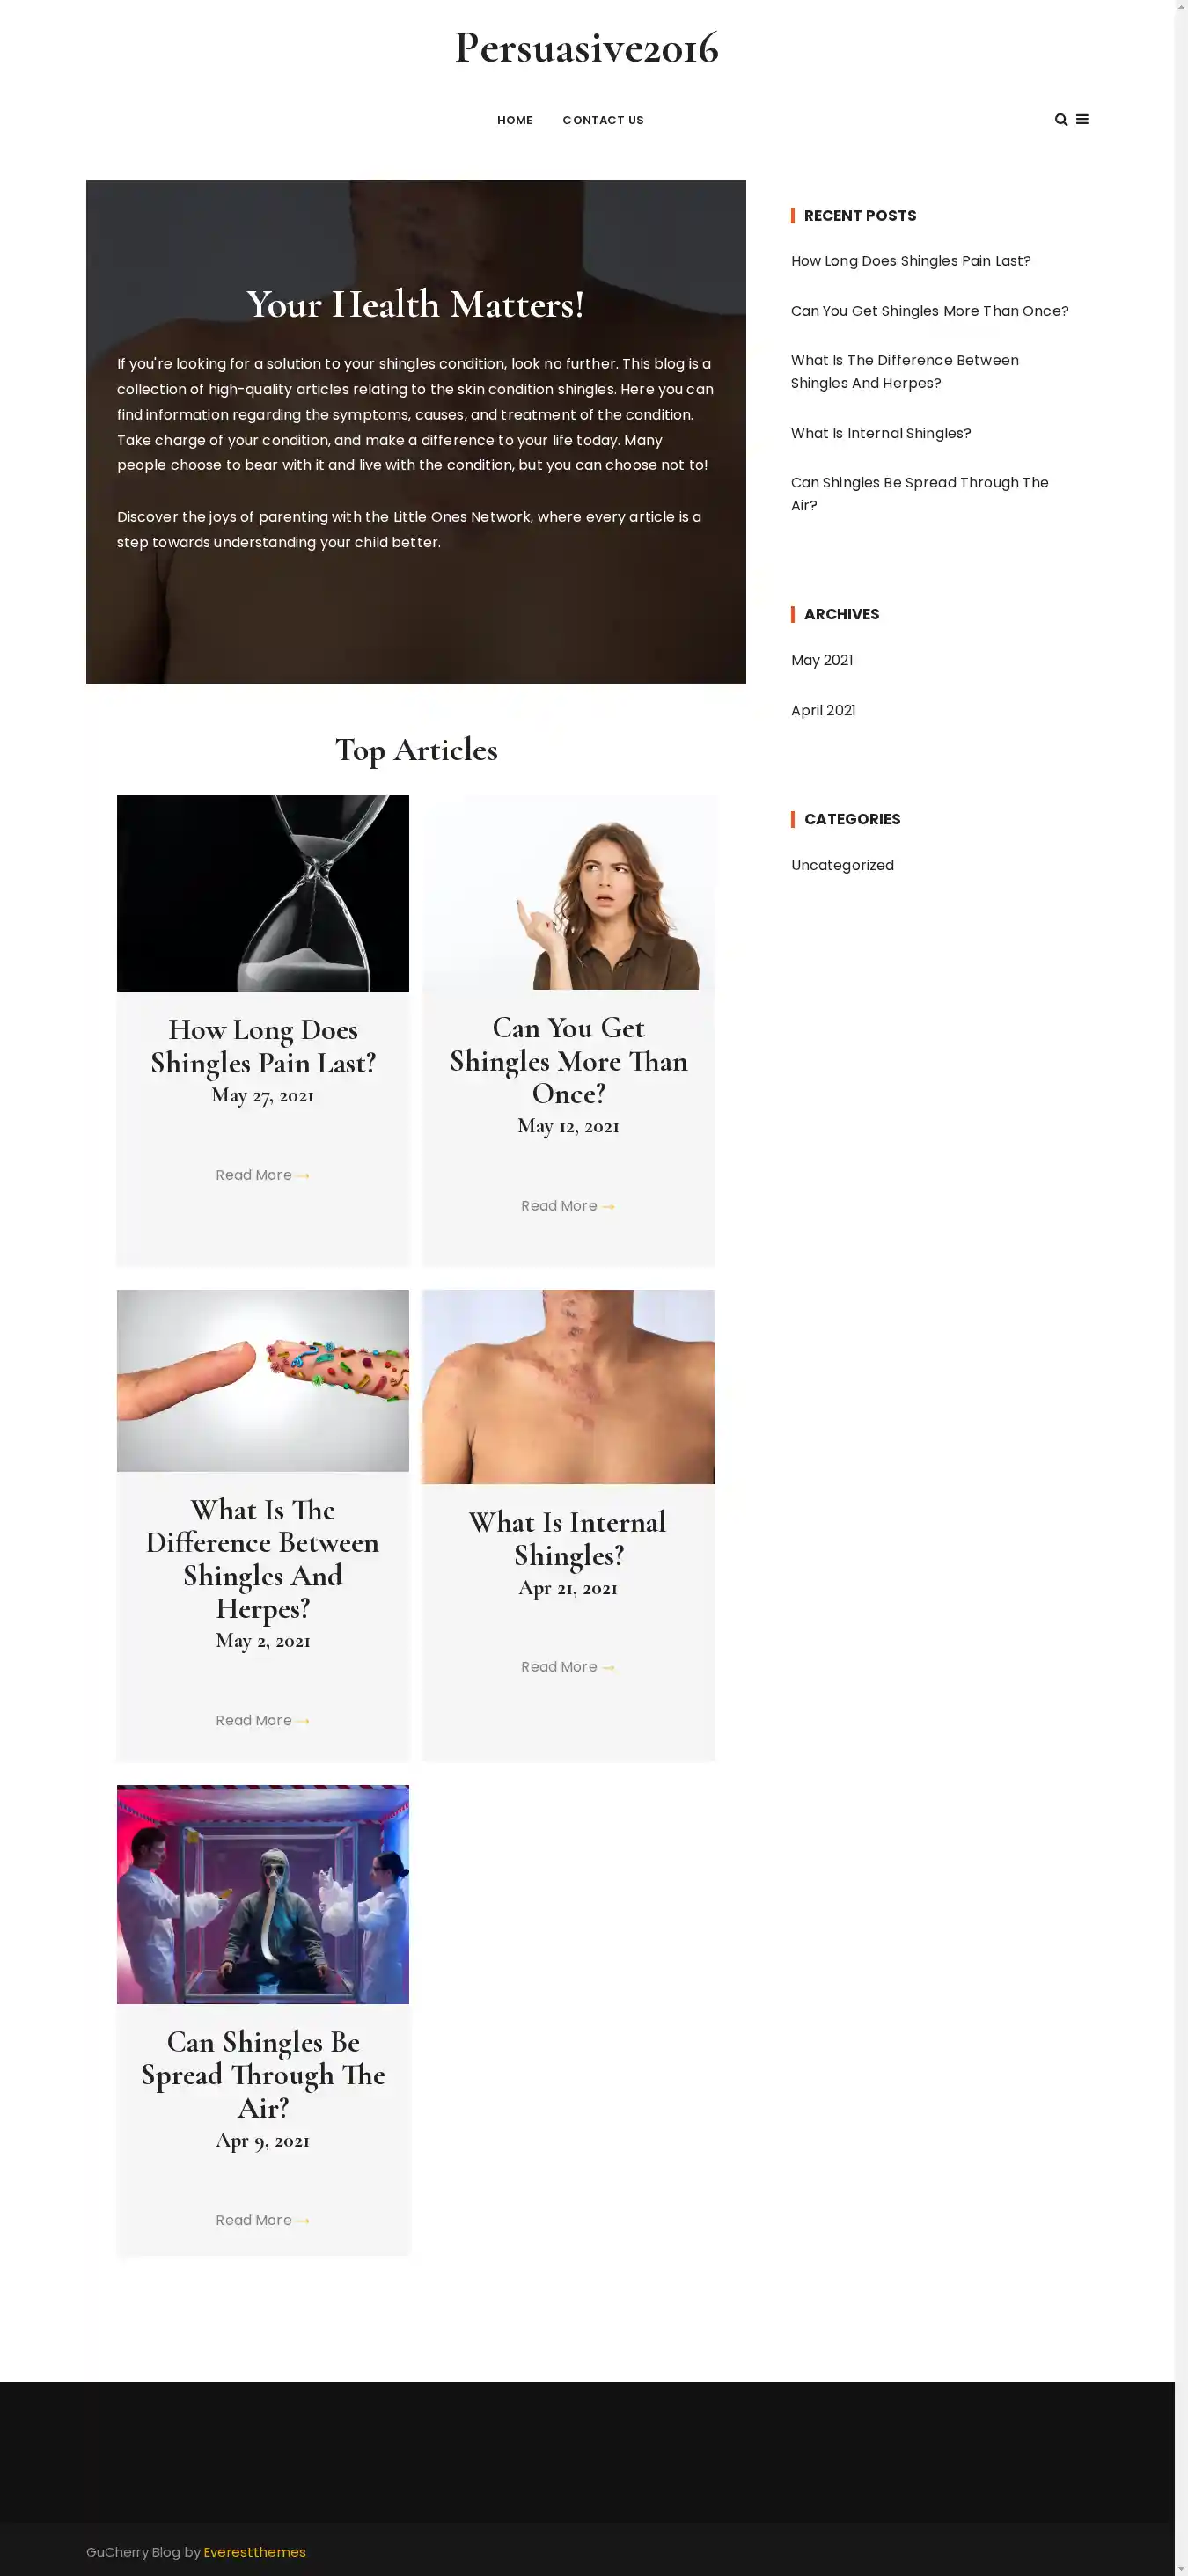1188x2576 pixels.
Task: Select the Uncategorized category
Action: (x=842, y=865)
